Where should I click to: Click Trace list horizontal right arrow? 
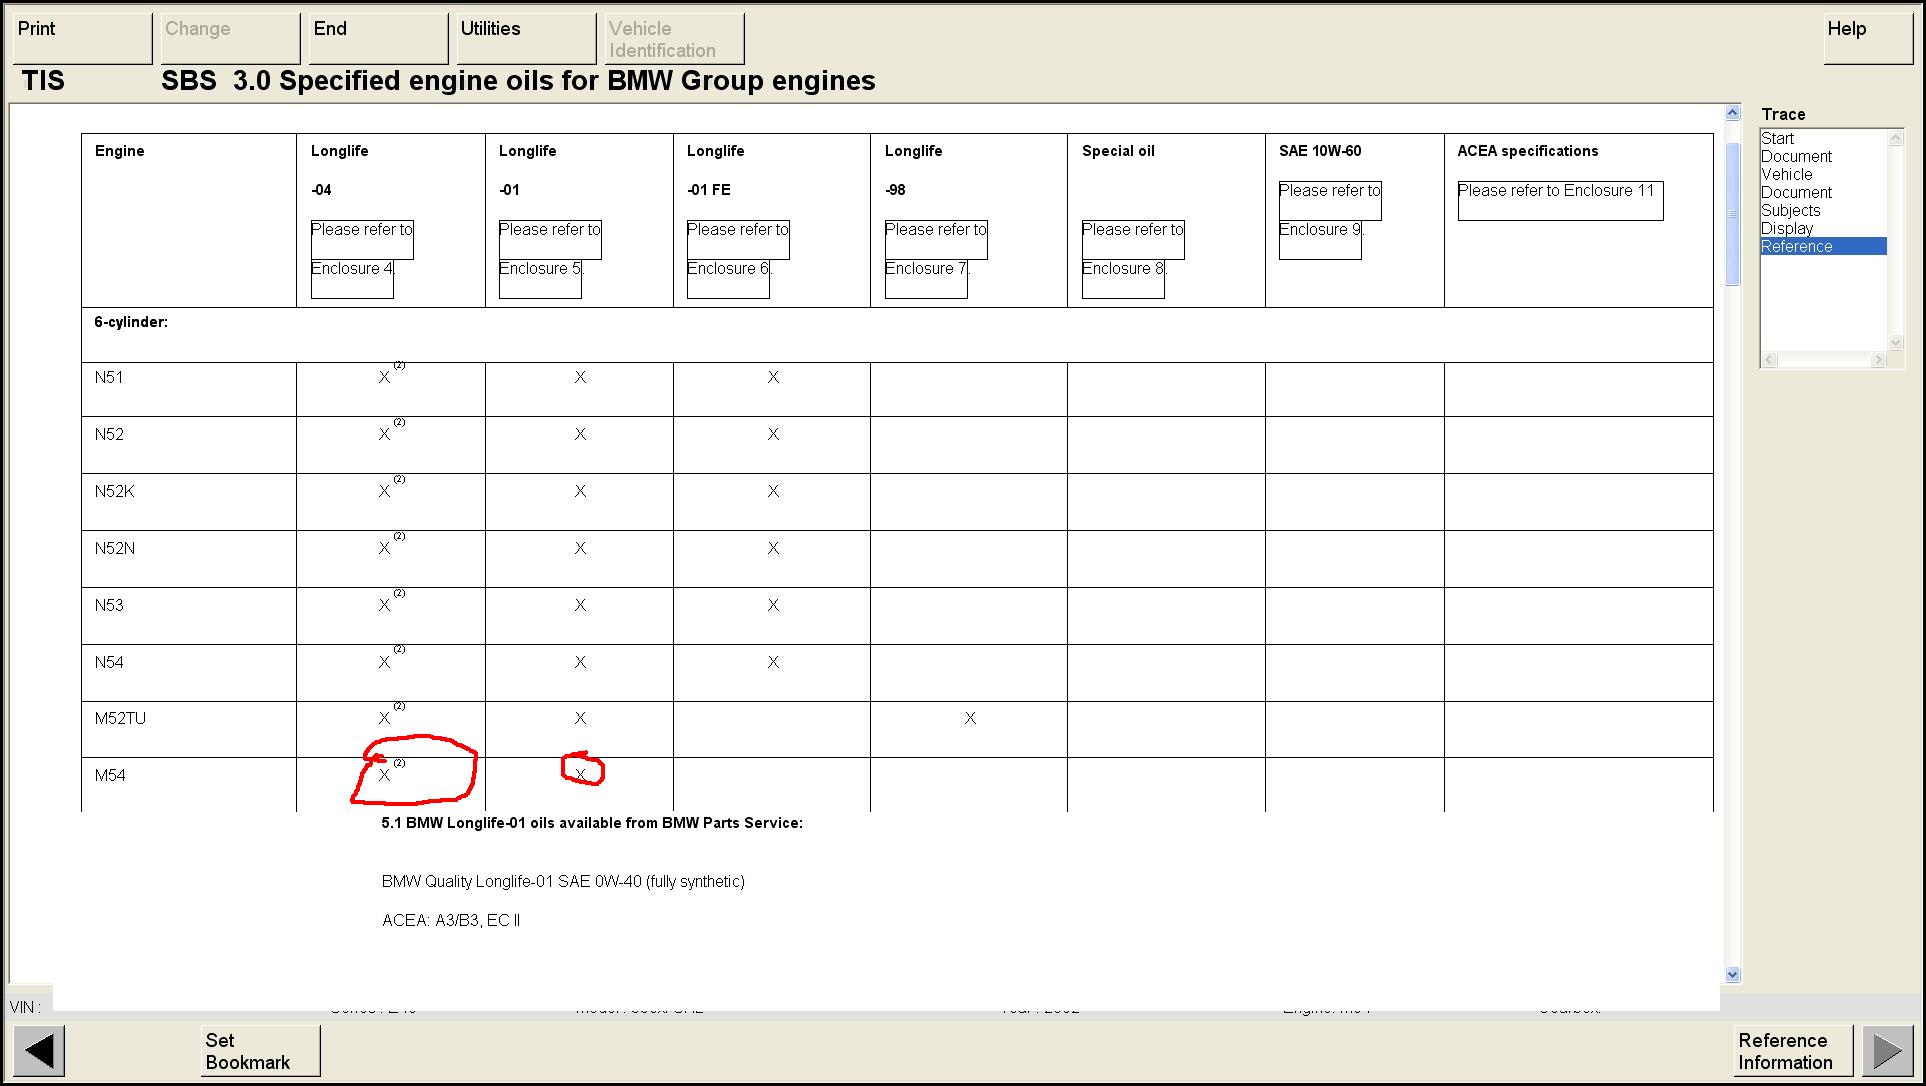pos(1880,360)
